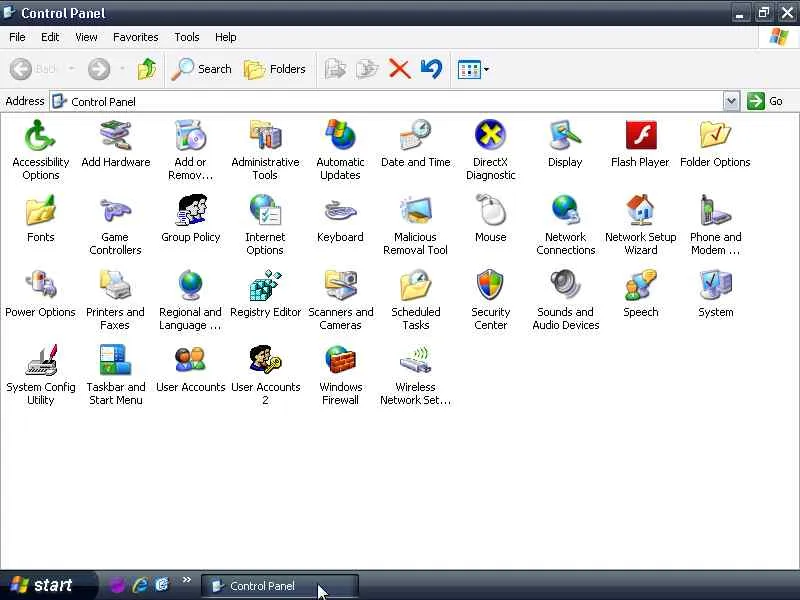Screen dimensions: 800x600
Task: Select the Display icon
Action: pos(565,135)
